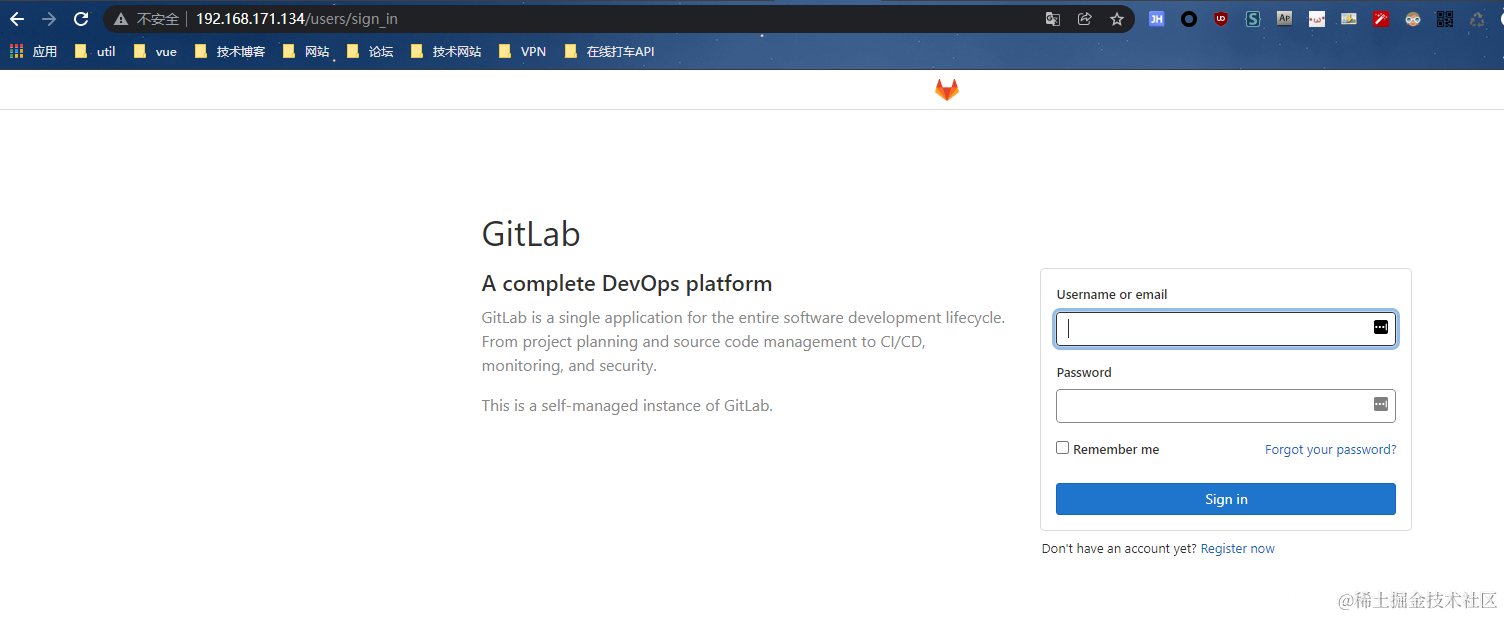The height and width of the screenshot is (617, 1504).
Task: Click password manager icon in Password field
Action: [x=1381, y=404]
